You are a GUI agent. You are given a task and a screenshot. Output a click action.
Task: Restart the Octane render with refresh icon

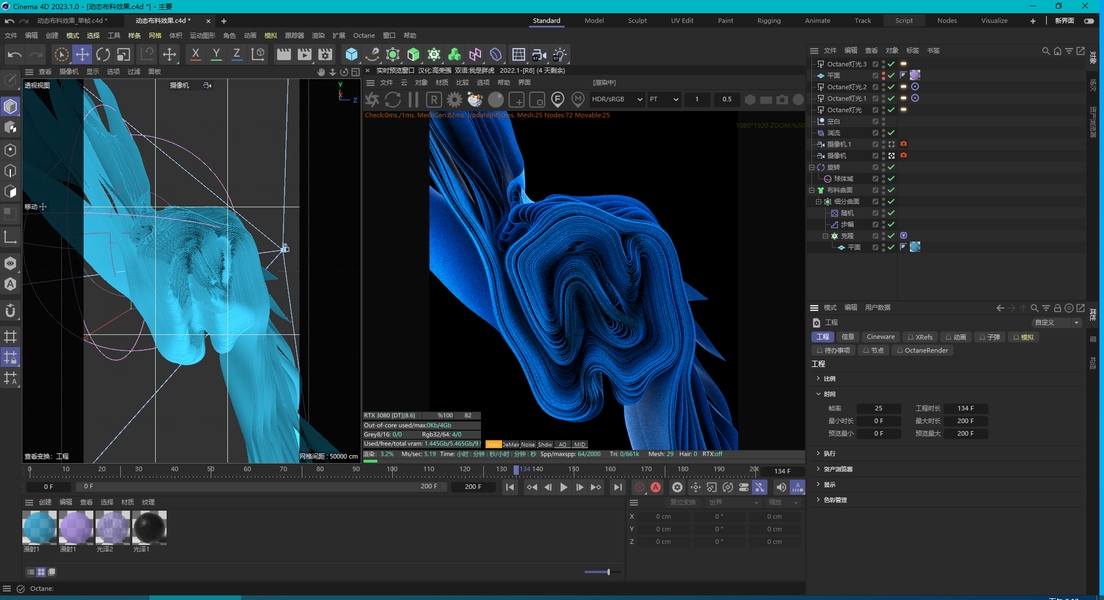393,99
